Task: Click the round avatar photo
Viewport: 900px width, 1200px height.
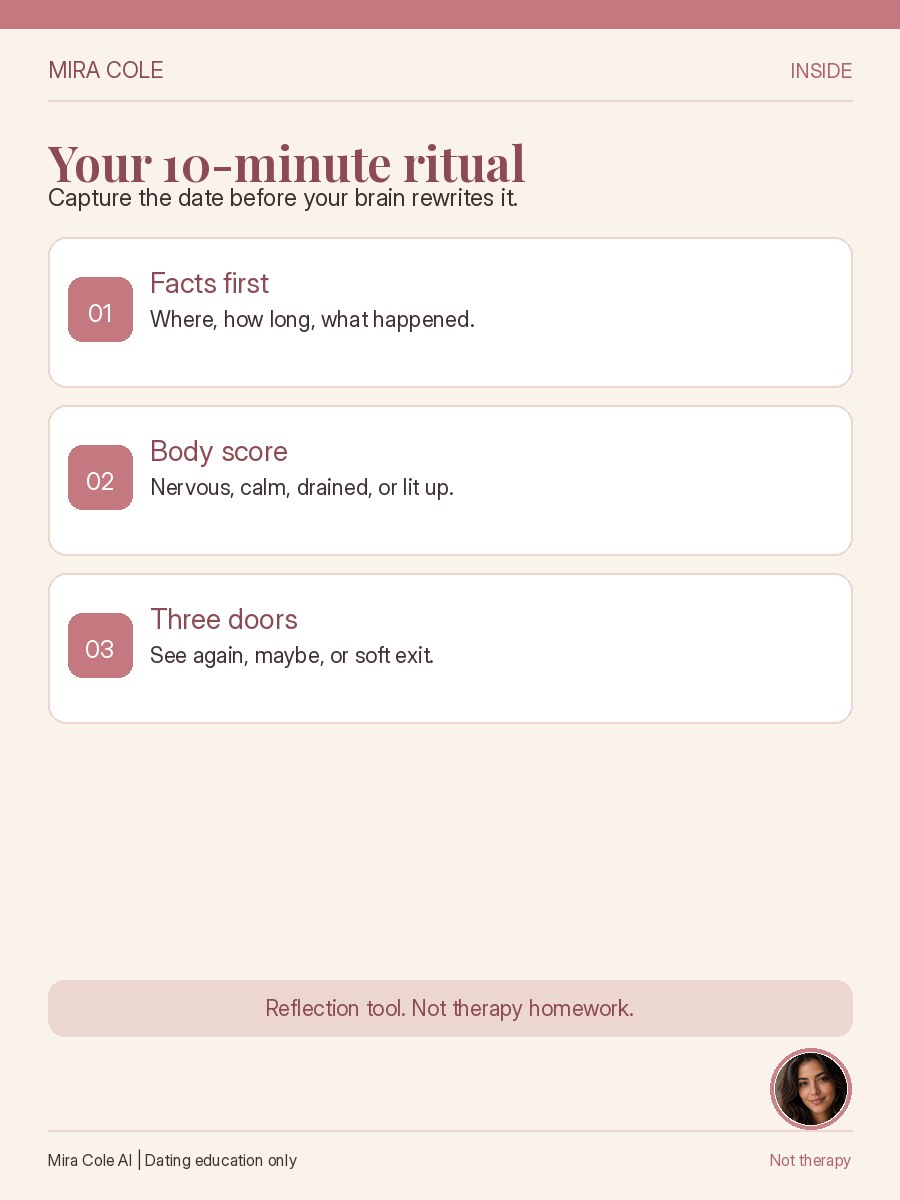Action: pos(811,1089)
